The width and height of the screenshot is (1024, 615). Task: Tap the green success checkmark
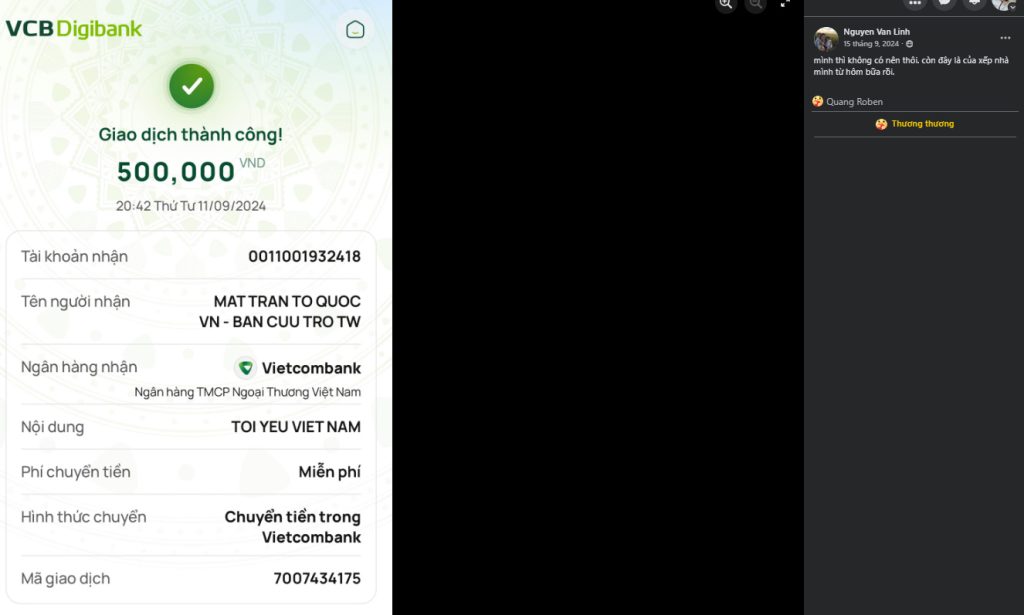pos(191,86)
